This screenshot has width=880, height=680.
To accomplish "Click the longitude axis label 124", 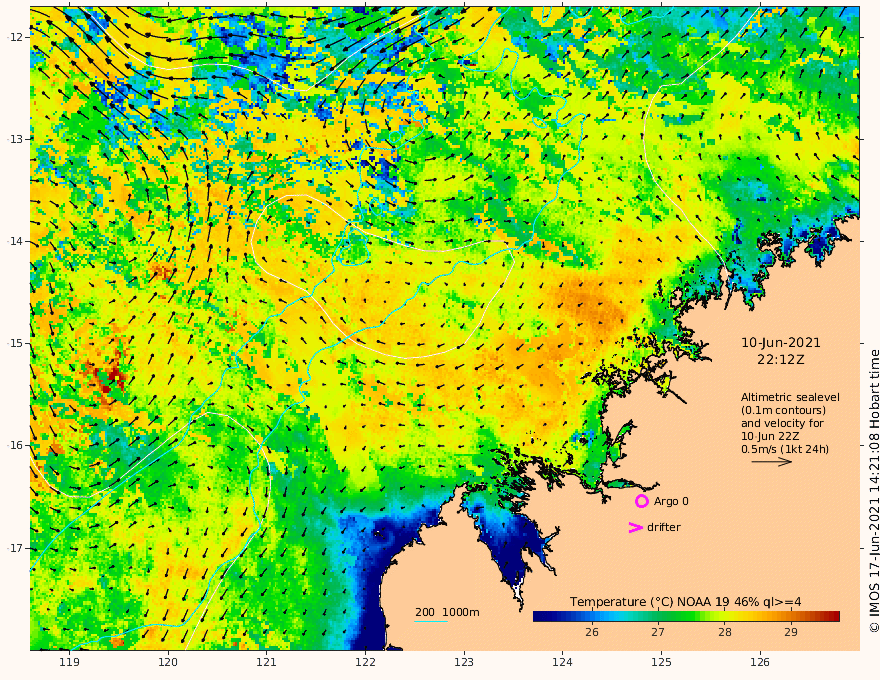I will pyautogui.click(x=563, y=663).
